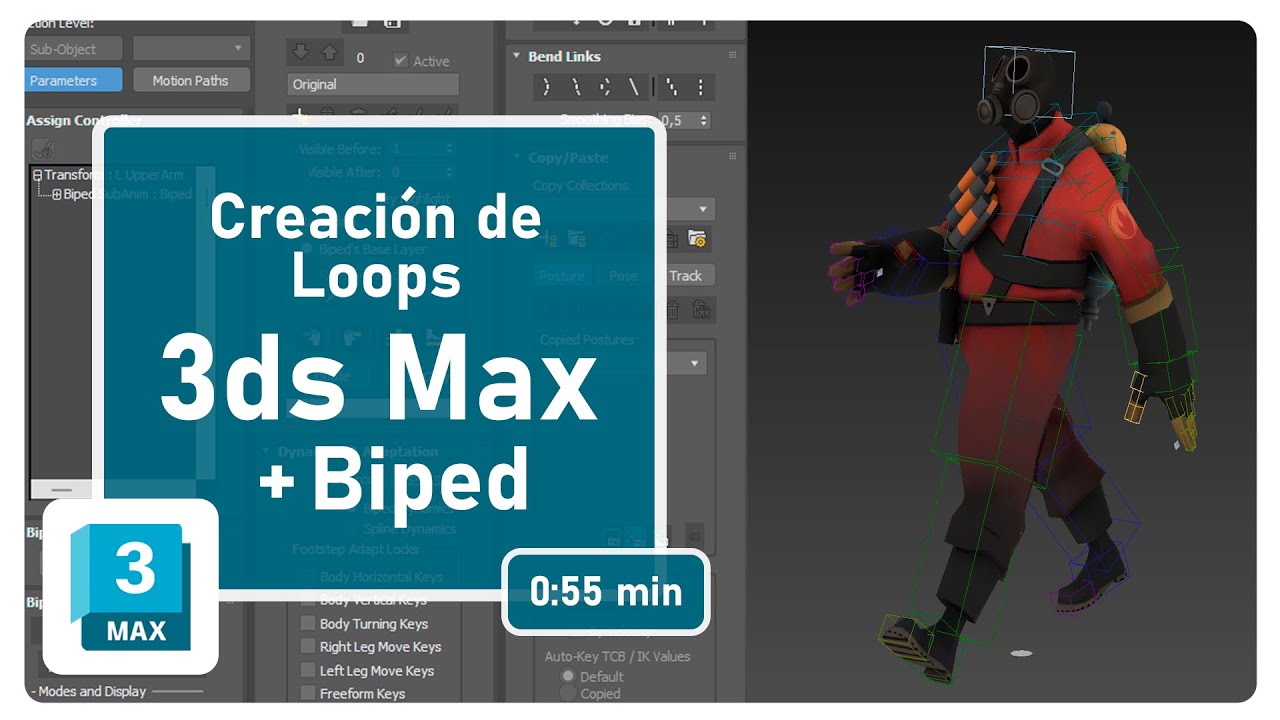This screenshot has width=1280, height=720.
Task: Select the Default radio button
Action: (x=567, y=676)
